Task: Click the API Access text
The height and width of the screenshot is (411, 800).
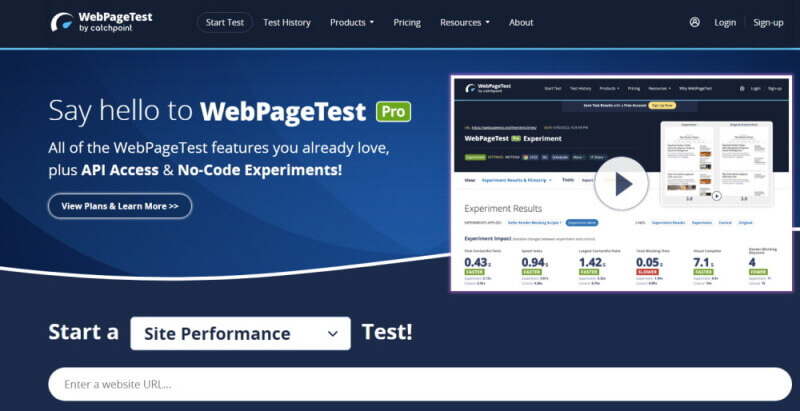Action: point(120,170)
